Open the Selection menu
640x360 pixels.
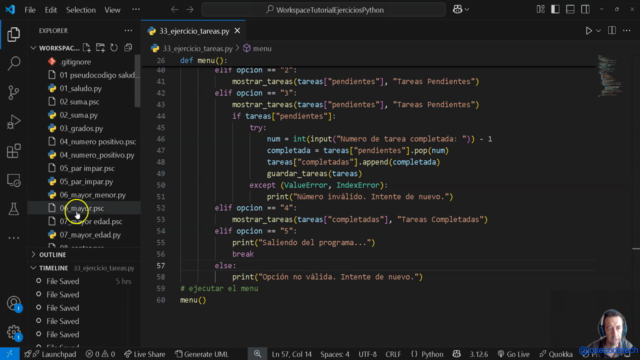(x=81, y=10)
